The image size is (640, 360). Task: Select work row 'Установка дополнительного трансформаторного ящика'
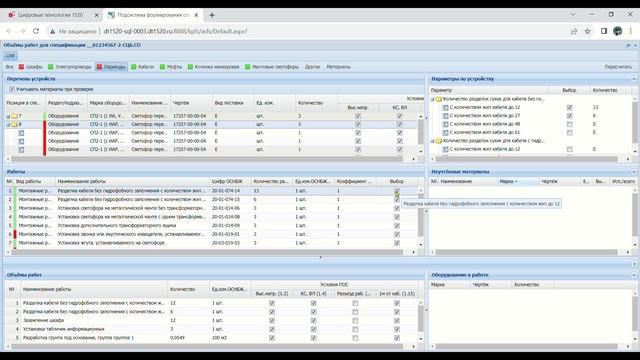click(x=212, y=226)
